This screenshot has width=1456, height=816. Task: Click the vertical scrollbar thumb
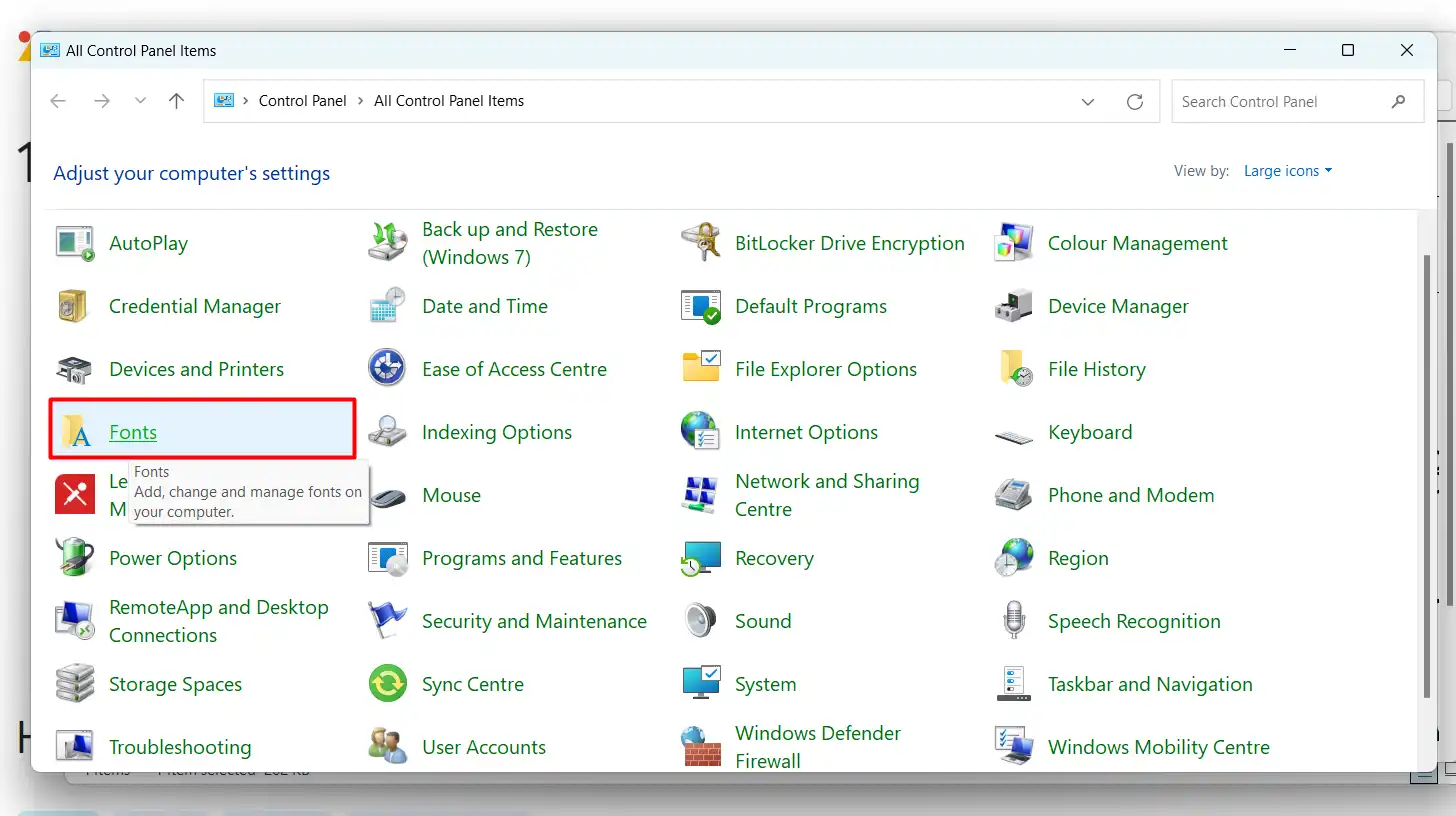[x=1426, y=476]
